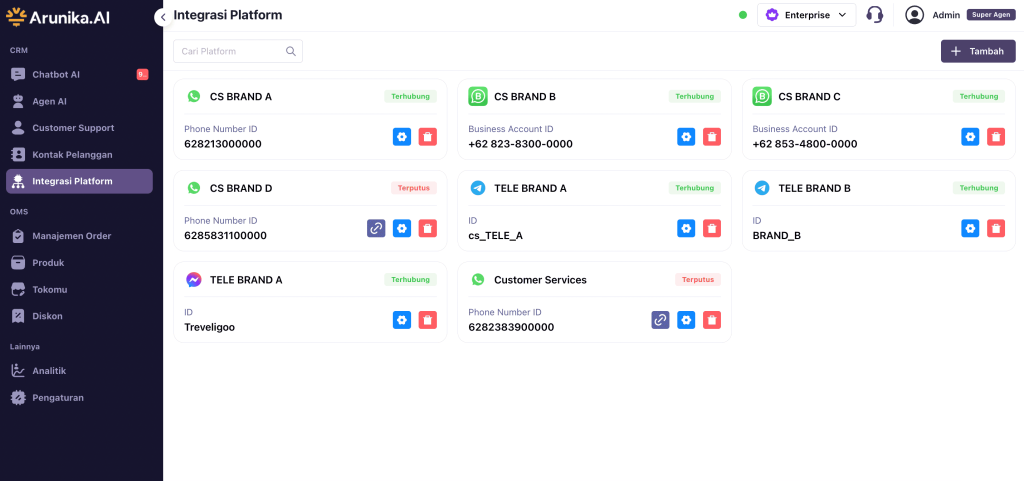
Task: Click the Telegram icon on TELE BRAND B
Action: 762,188
